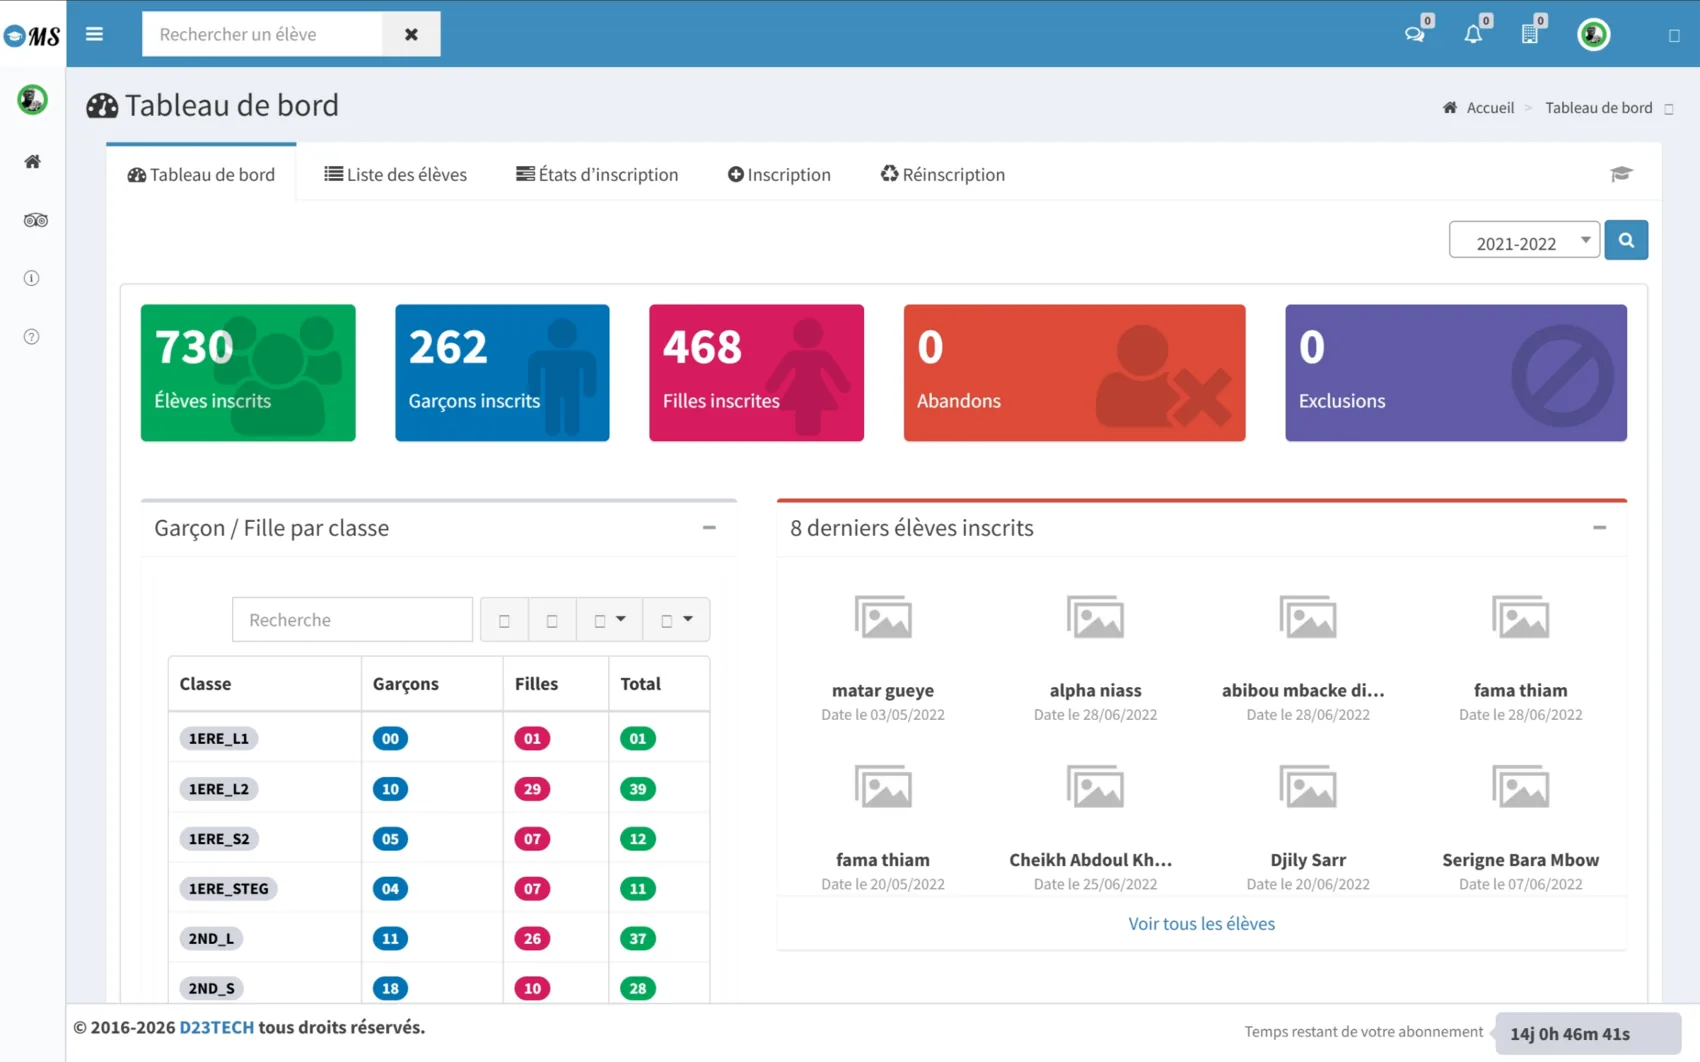1700x1062 pixels.
Task: Open the messages chat icon
Action: (x=1414, y=34)
